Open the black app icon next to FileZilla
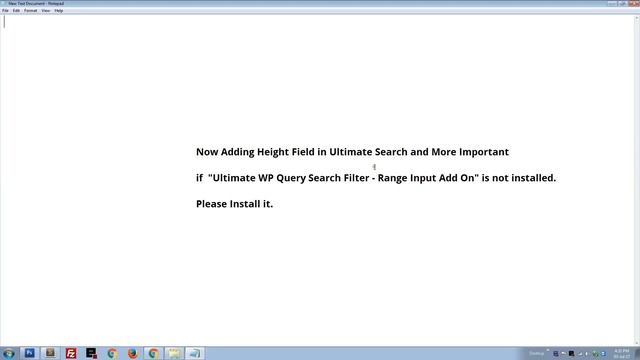Screen dimensions: 640x360 pos(91,353)
